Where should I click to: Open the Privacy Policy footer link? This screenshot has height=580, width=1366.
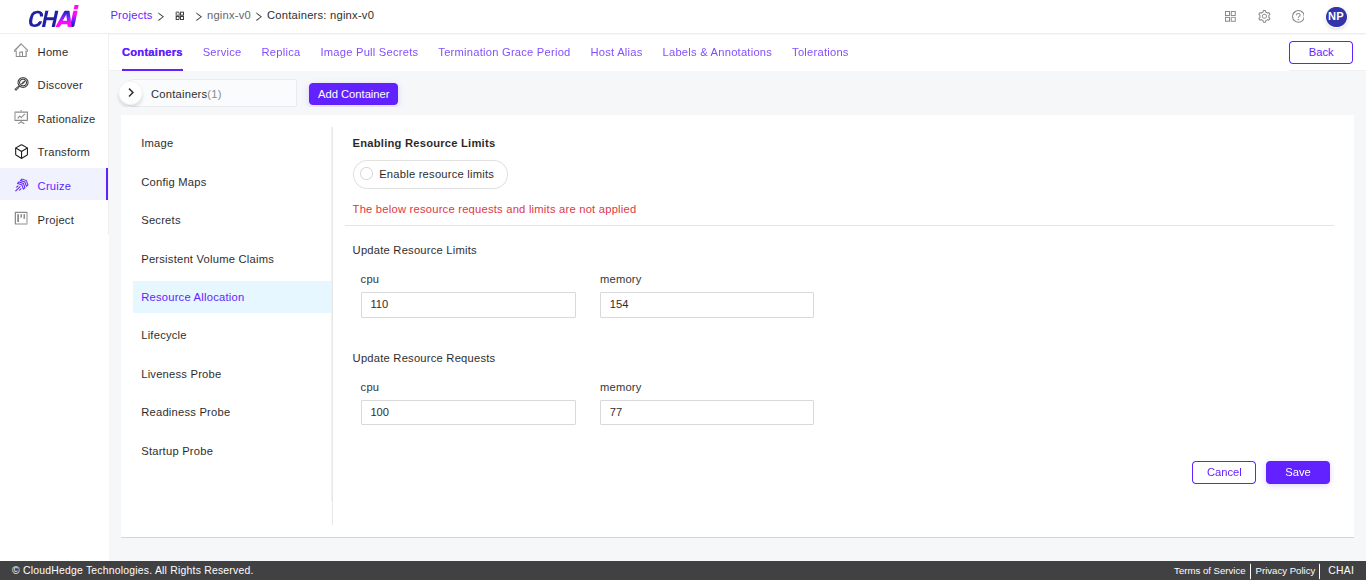coord(1285,571)
